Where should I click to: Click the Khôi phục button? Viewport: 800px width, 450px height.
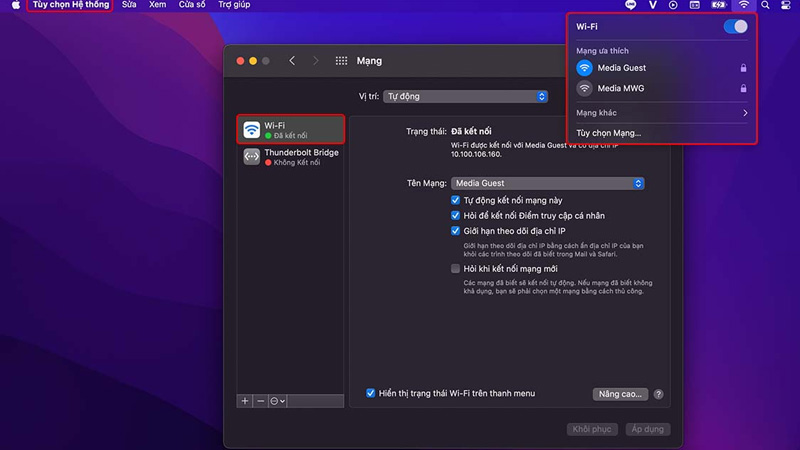(x=592, y=429)
